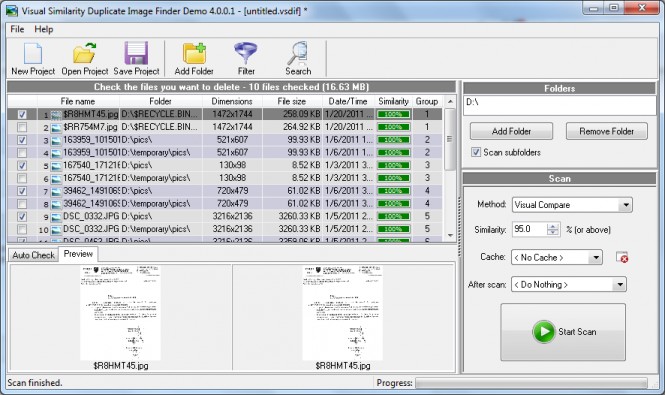Click the right preview thumbnail $R8HMT45.jpg

click(343, 313)
